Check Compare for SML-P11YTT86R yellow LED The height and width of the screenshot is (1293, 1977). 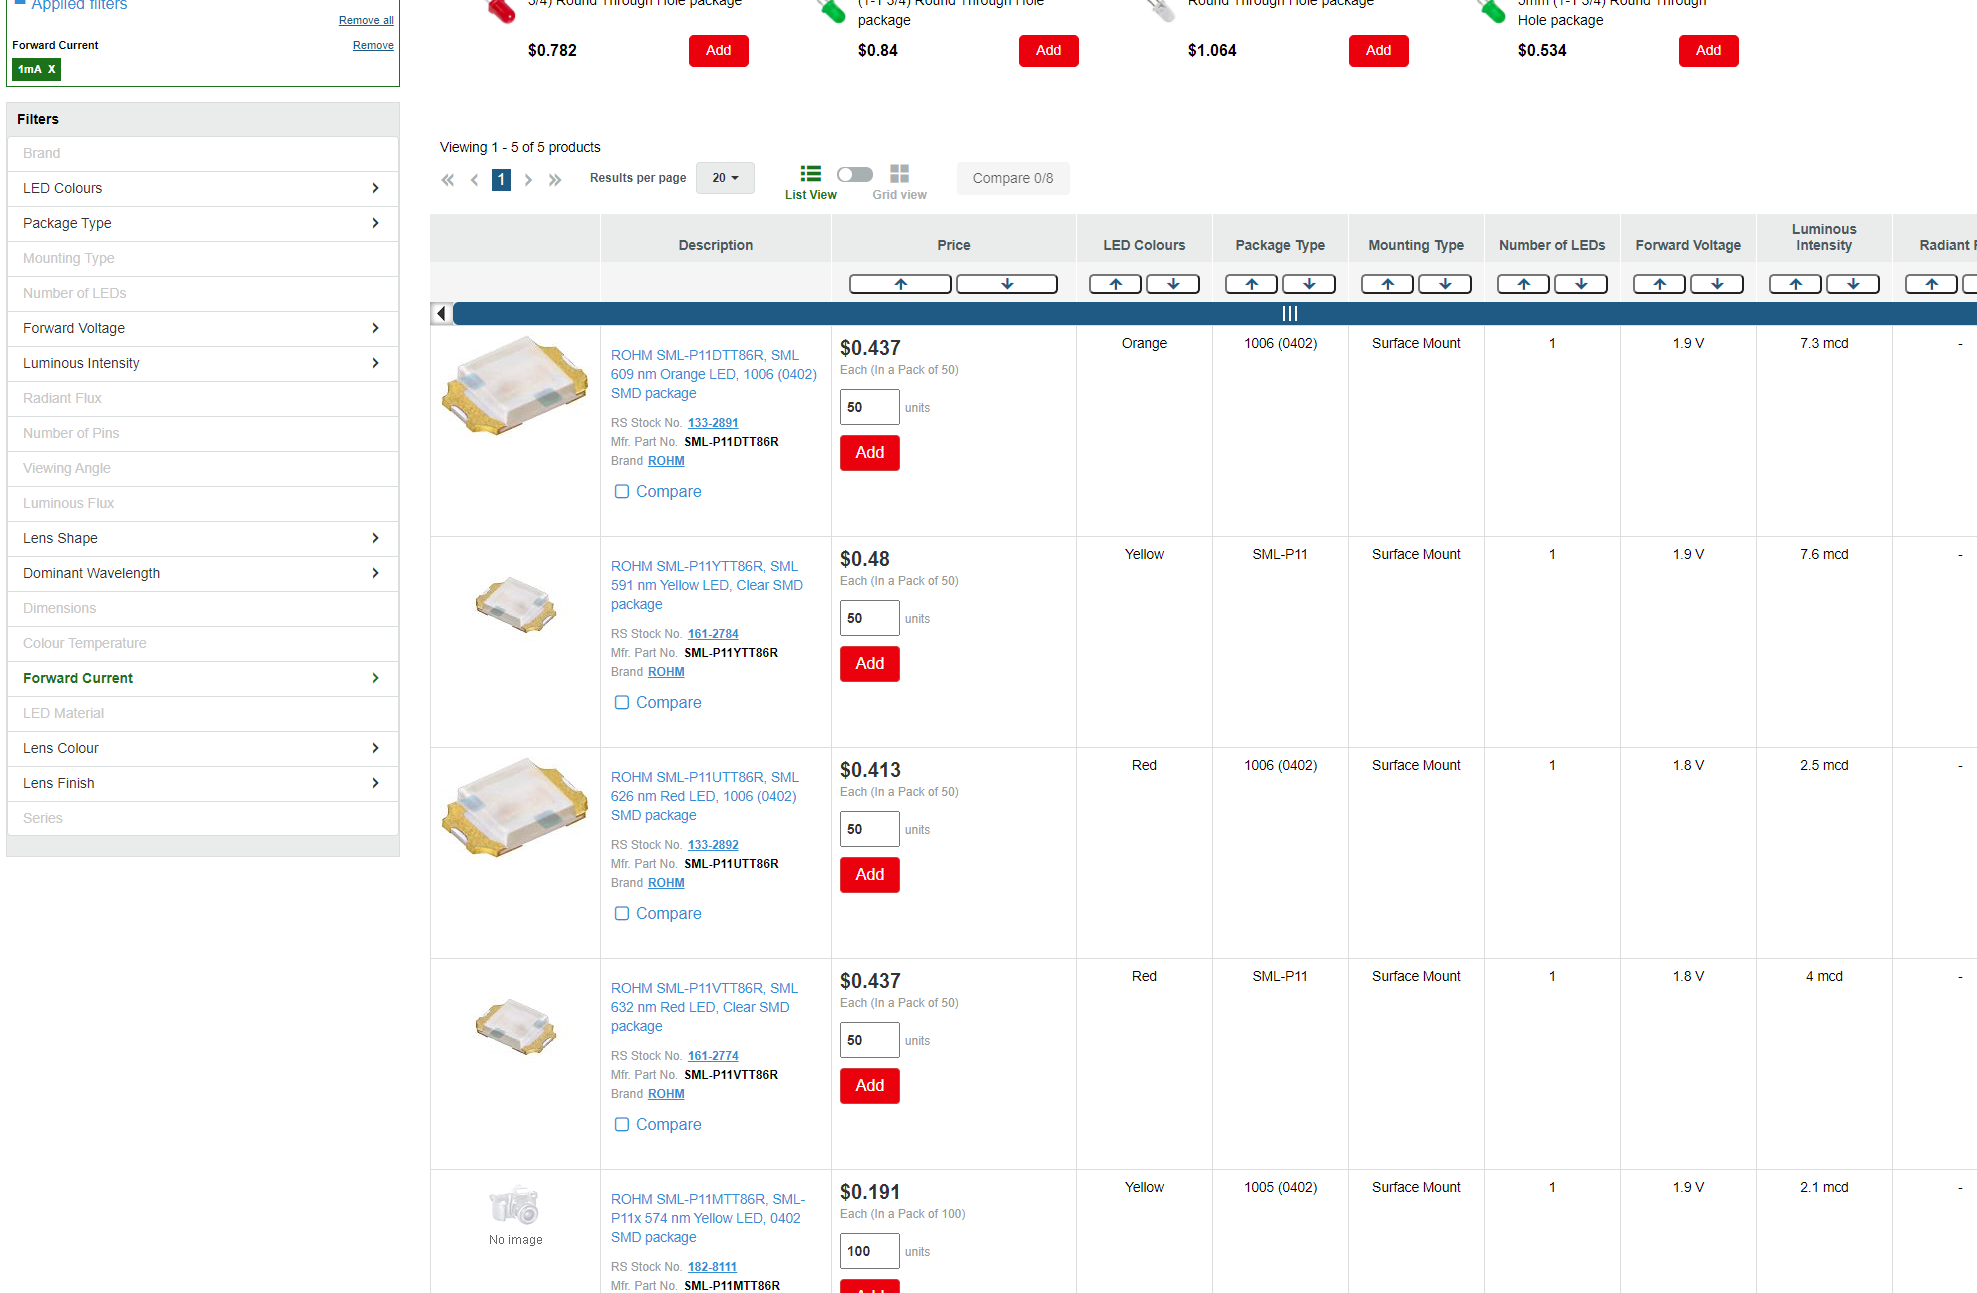point(622,702)
